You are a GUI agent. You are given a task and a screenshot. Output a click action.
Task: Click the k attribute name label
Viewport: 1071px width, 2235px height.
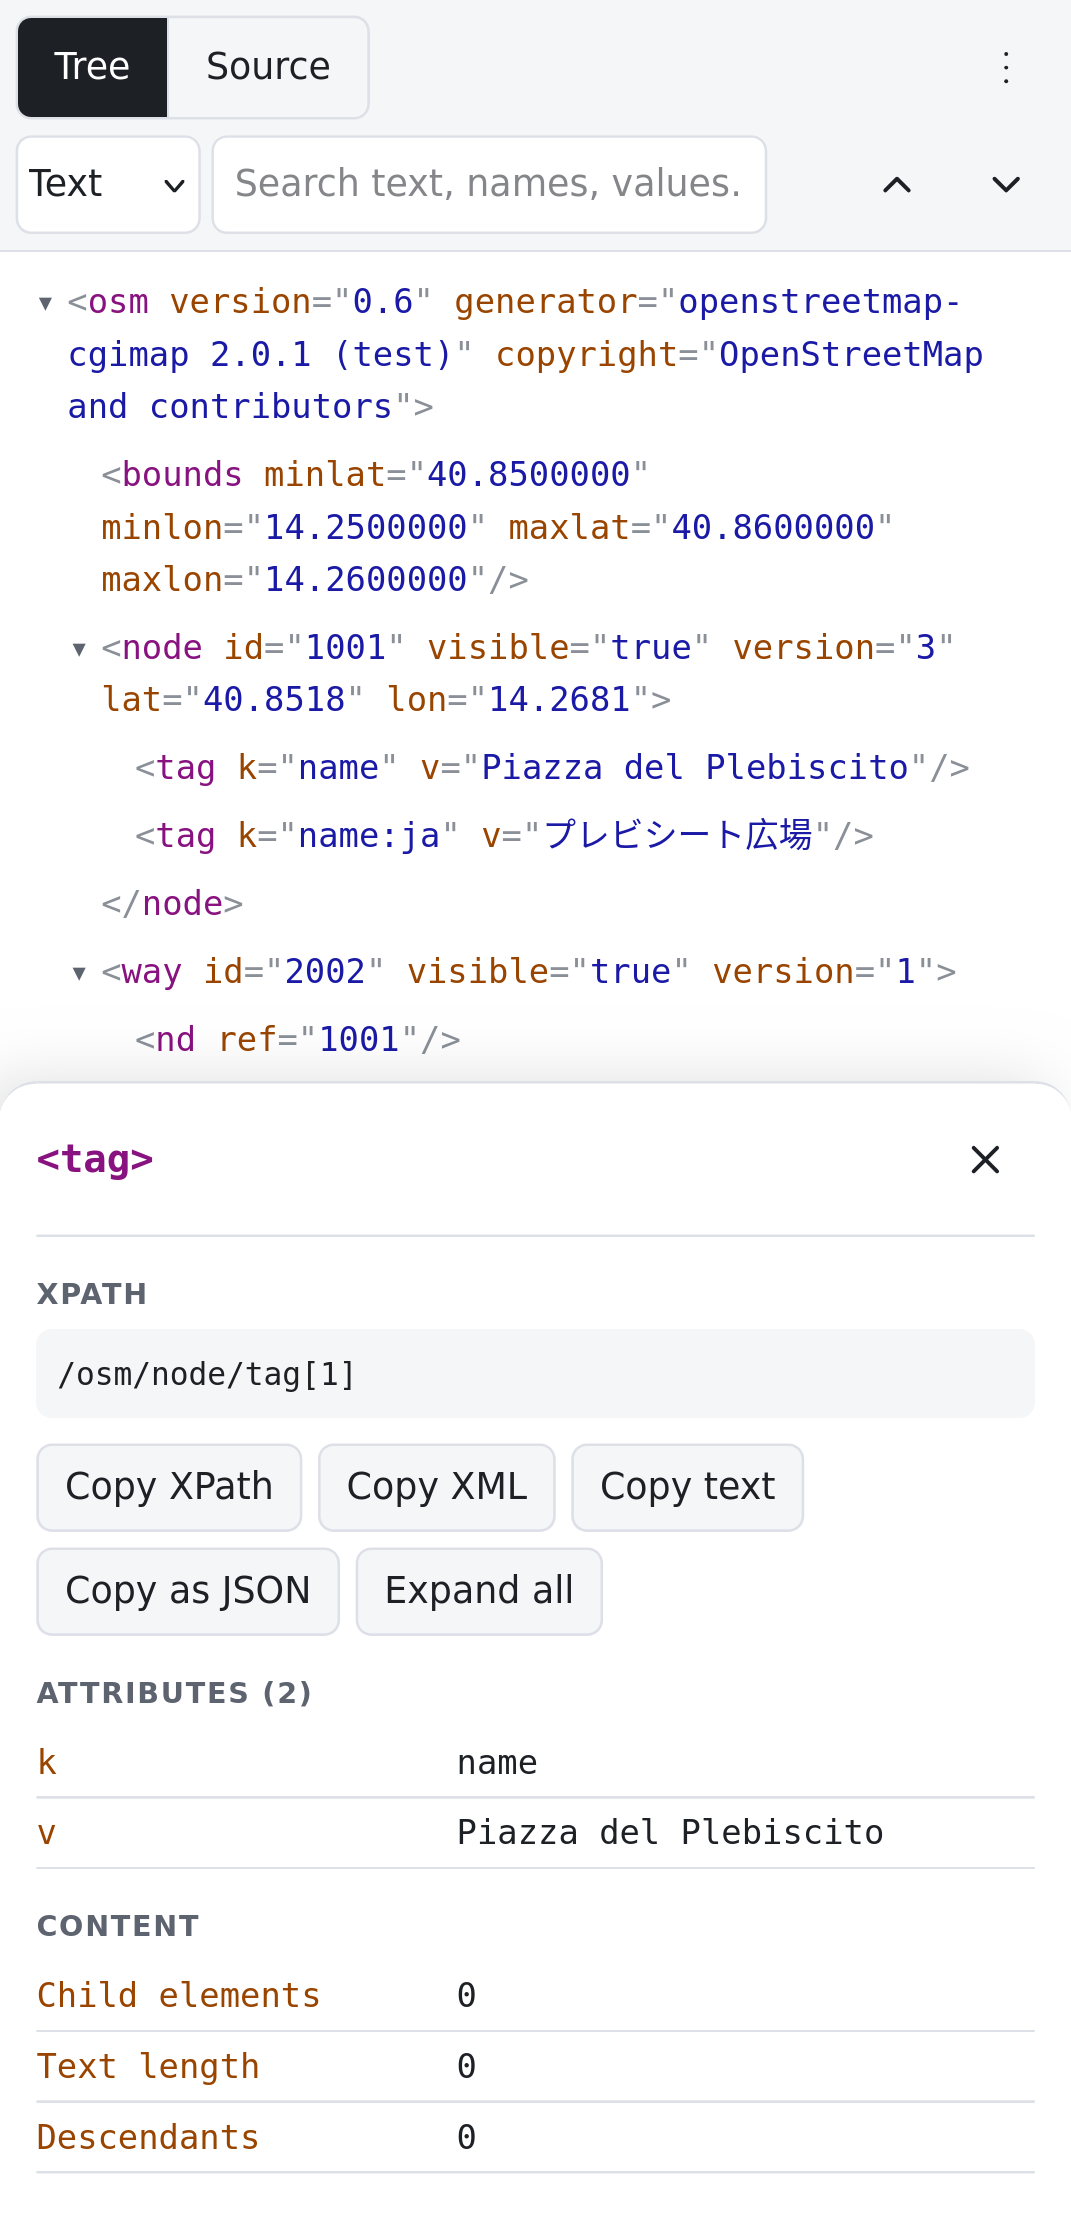(x=47, y=1762)
